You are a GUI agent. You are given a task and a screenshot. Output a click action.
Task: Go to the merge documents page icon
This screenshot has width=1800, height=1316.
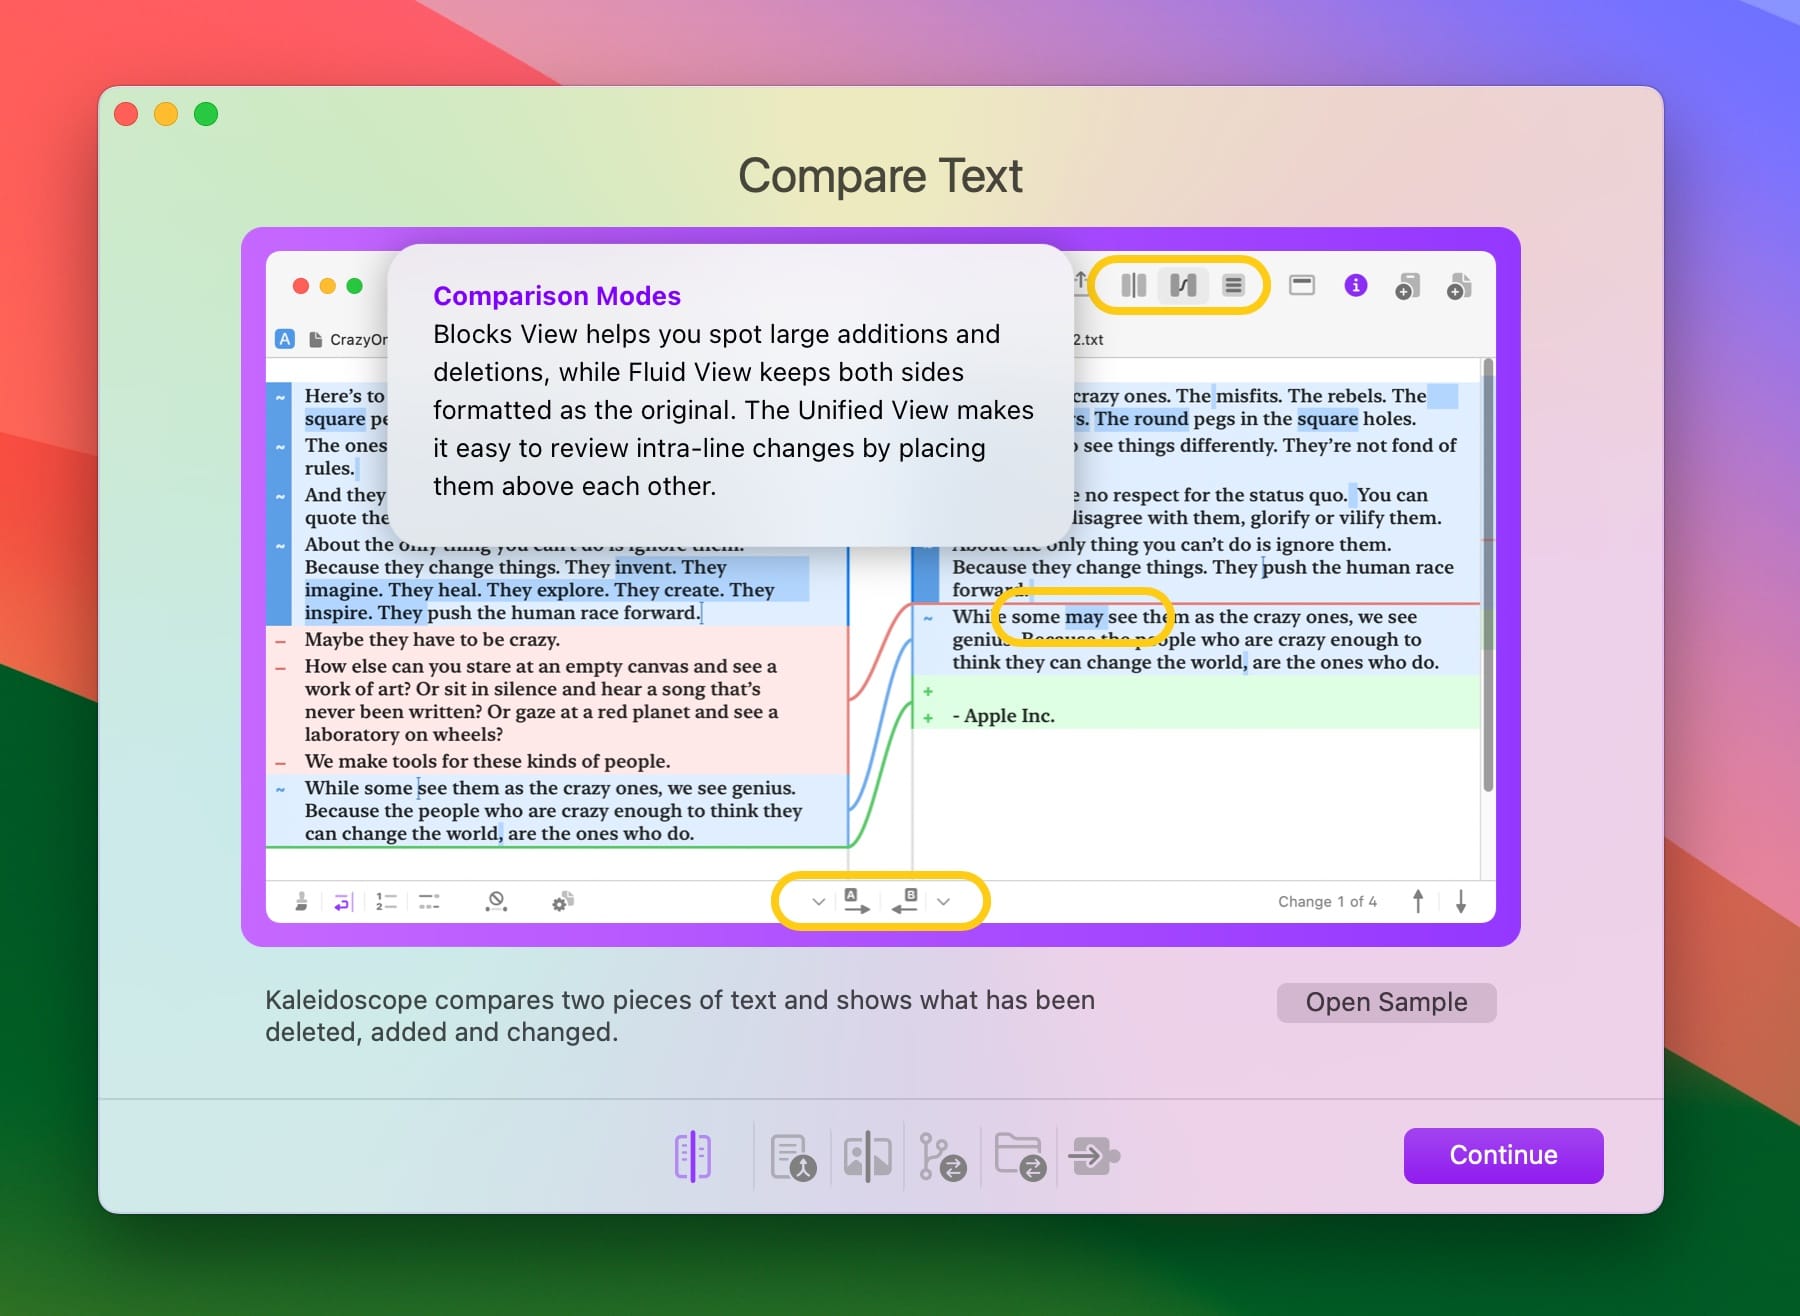click(x=793, y=1156)
